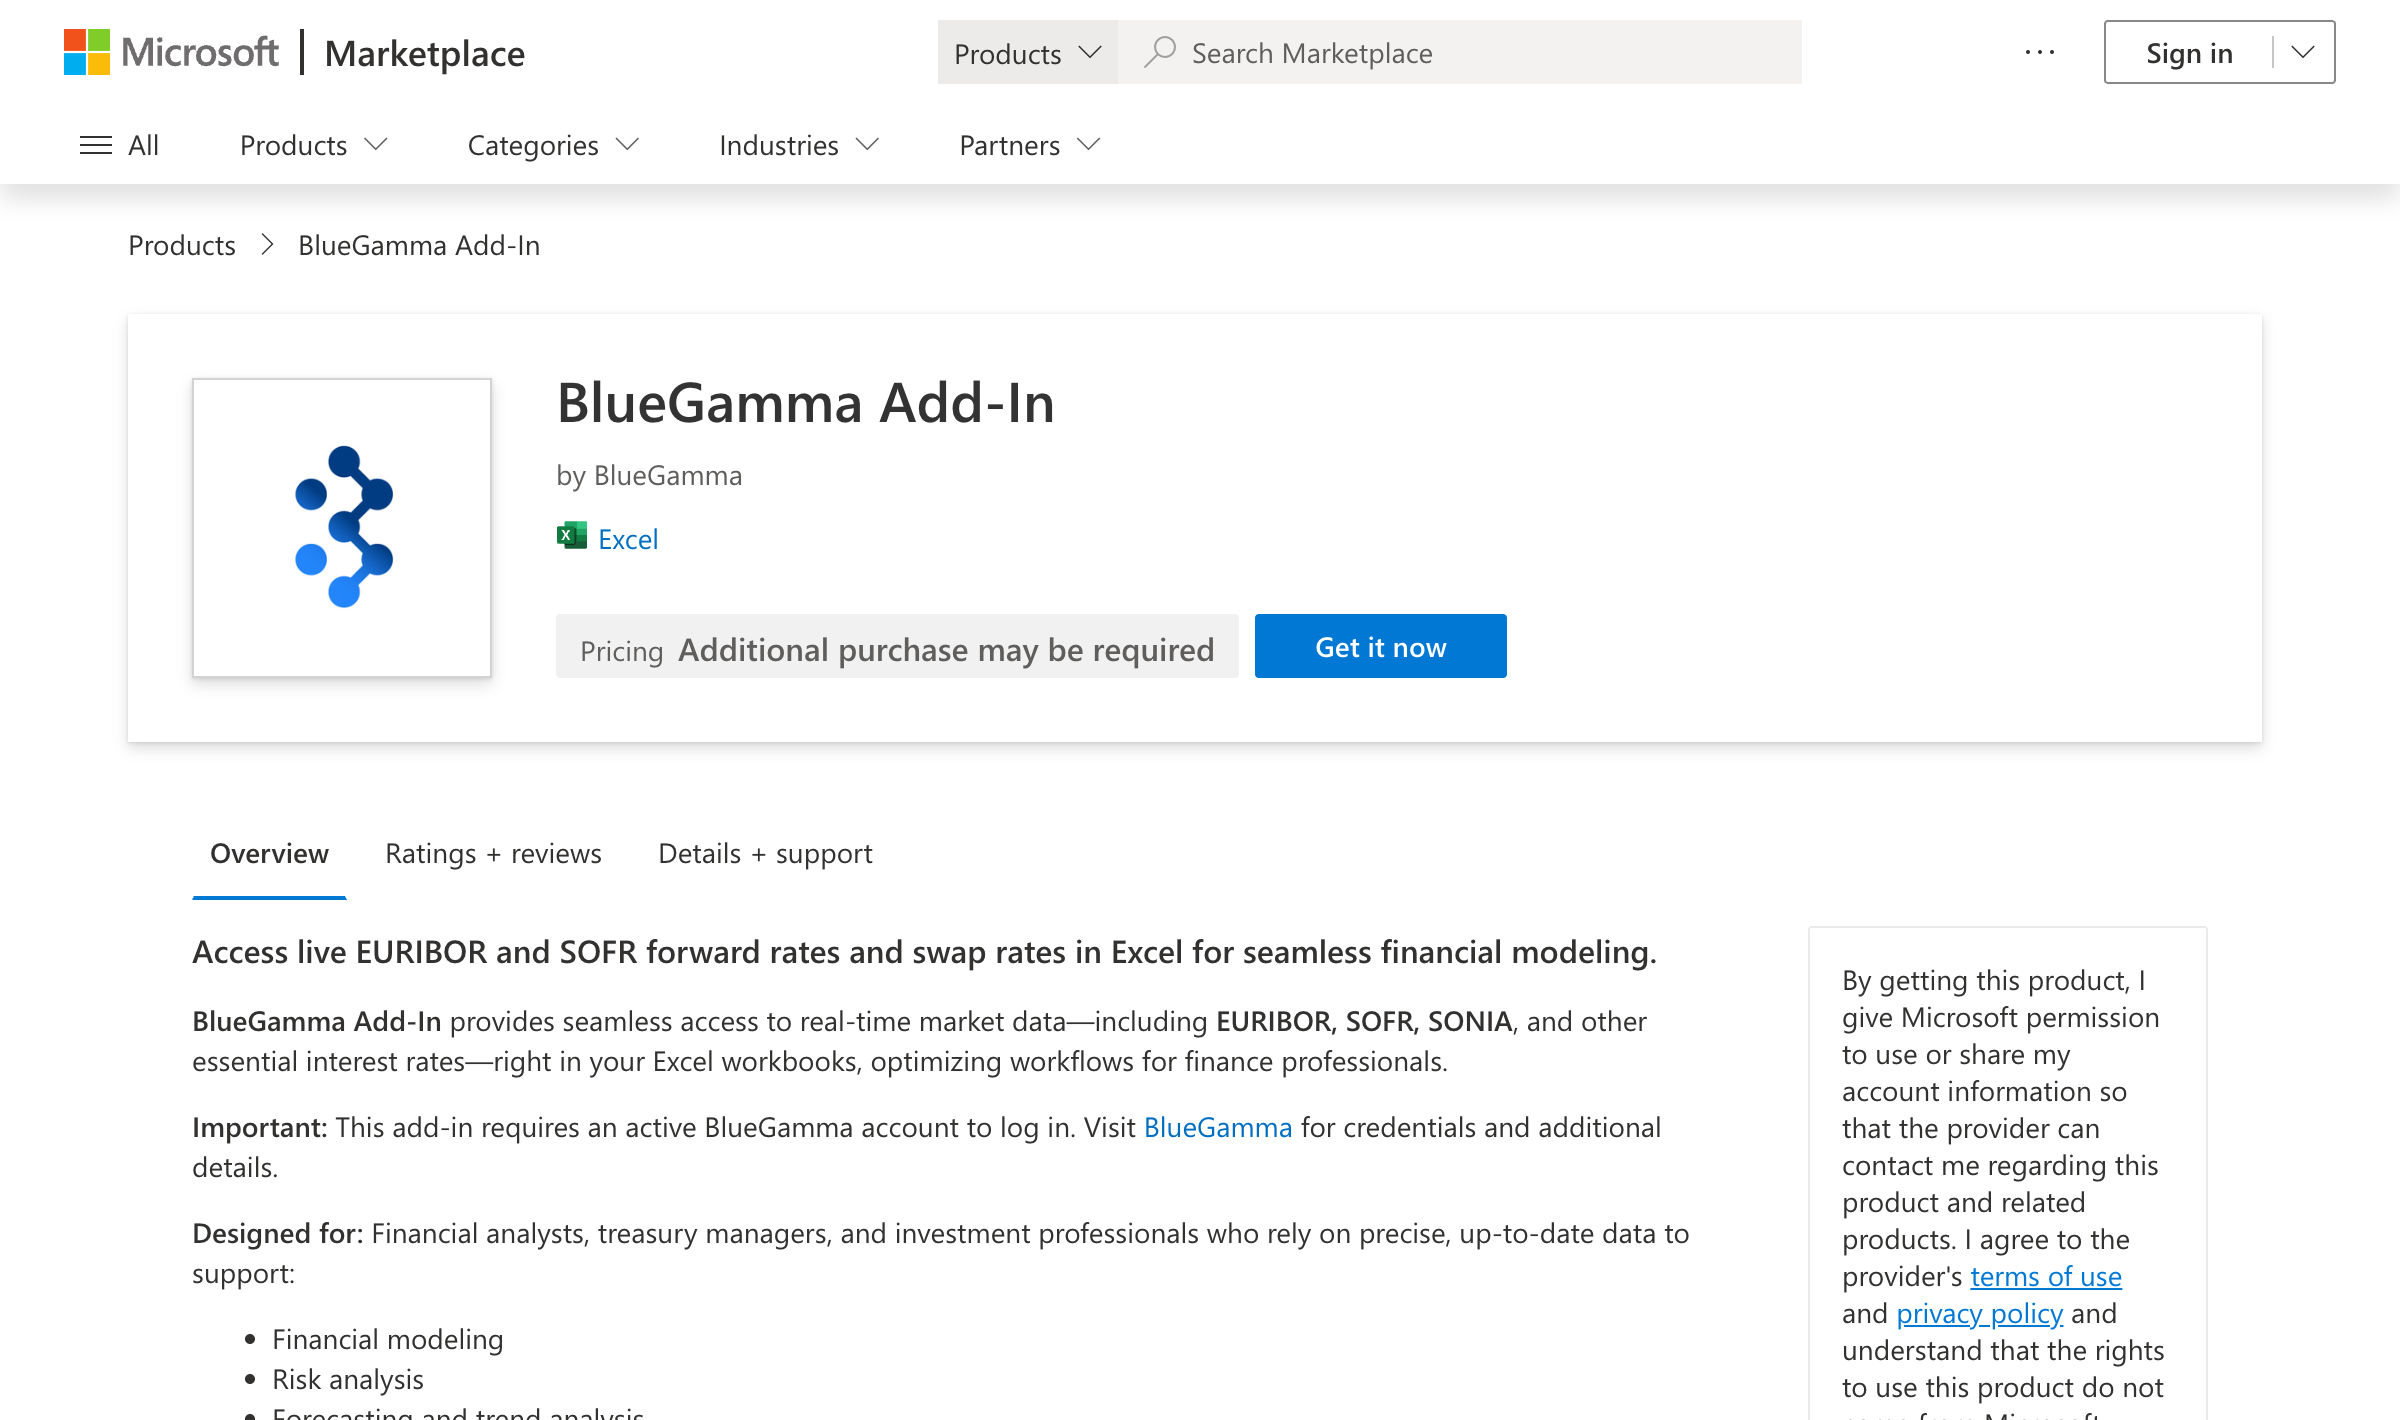
Task: Select the Sign in split-button chevron
Action: point(2303,52)
